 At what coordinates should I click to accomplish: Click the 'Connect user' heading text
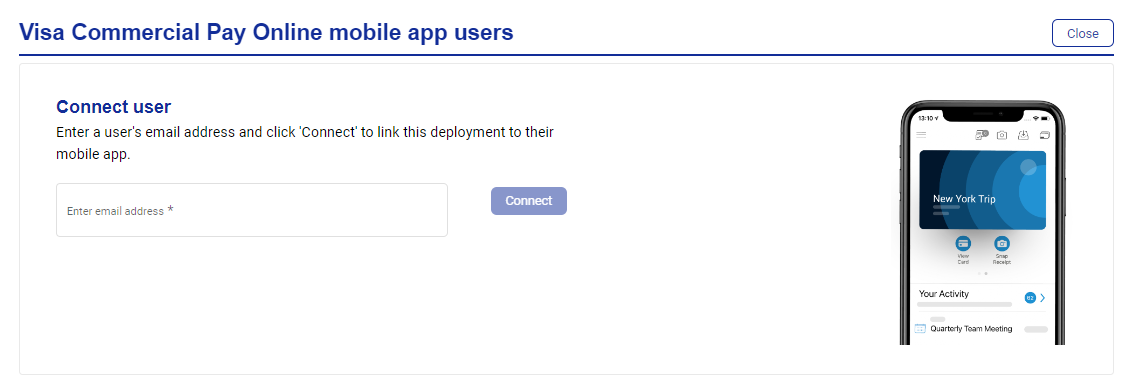113,107
